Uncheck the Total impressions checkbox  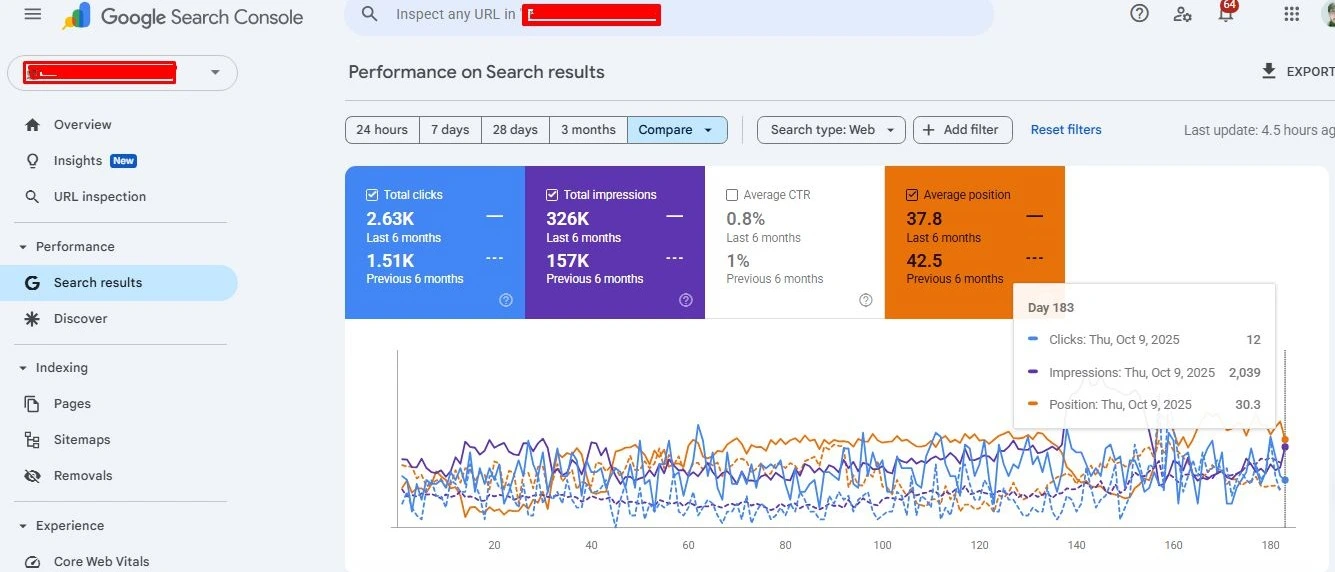pos(552,195)
